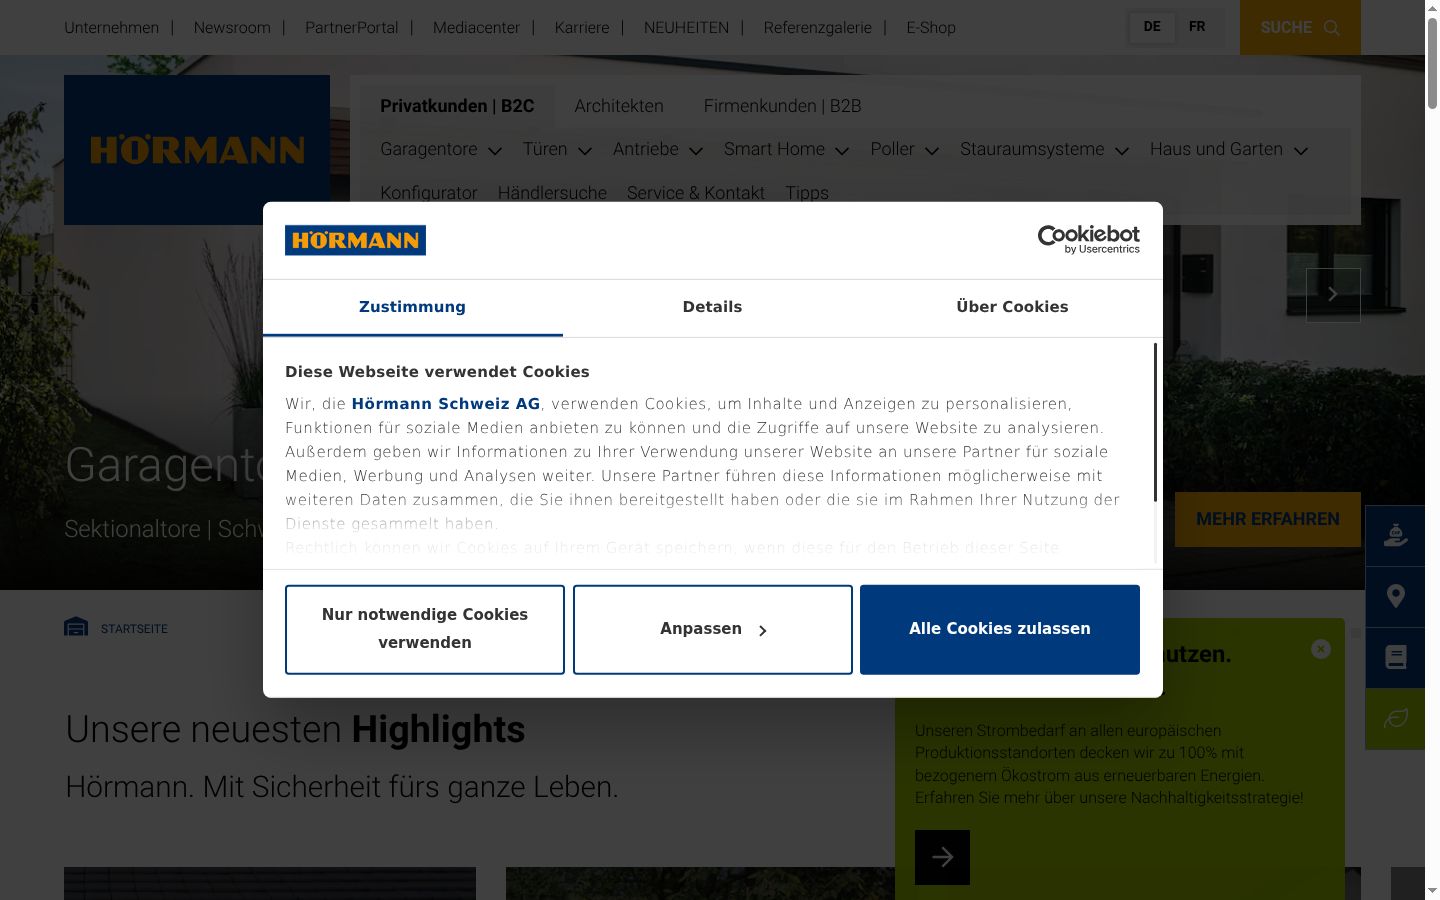Click the Hörmann logo on the blue site header
The width and height of the screenshot is (1440, 900).
click(x=197, y=150)
